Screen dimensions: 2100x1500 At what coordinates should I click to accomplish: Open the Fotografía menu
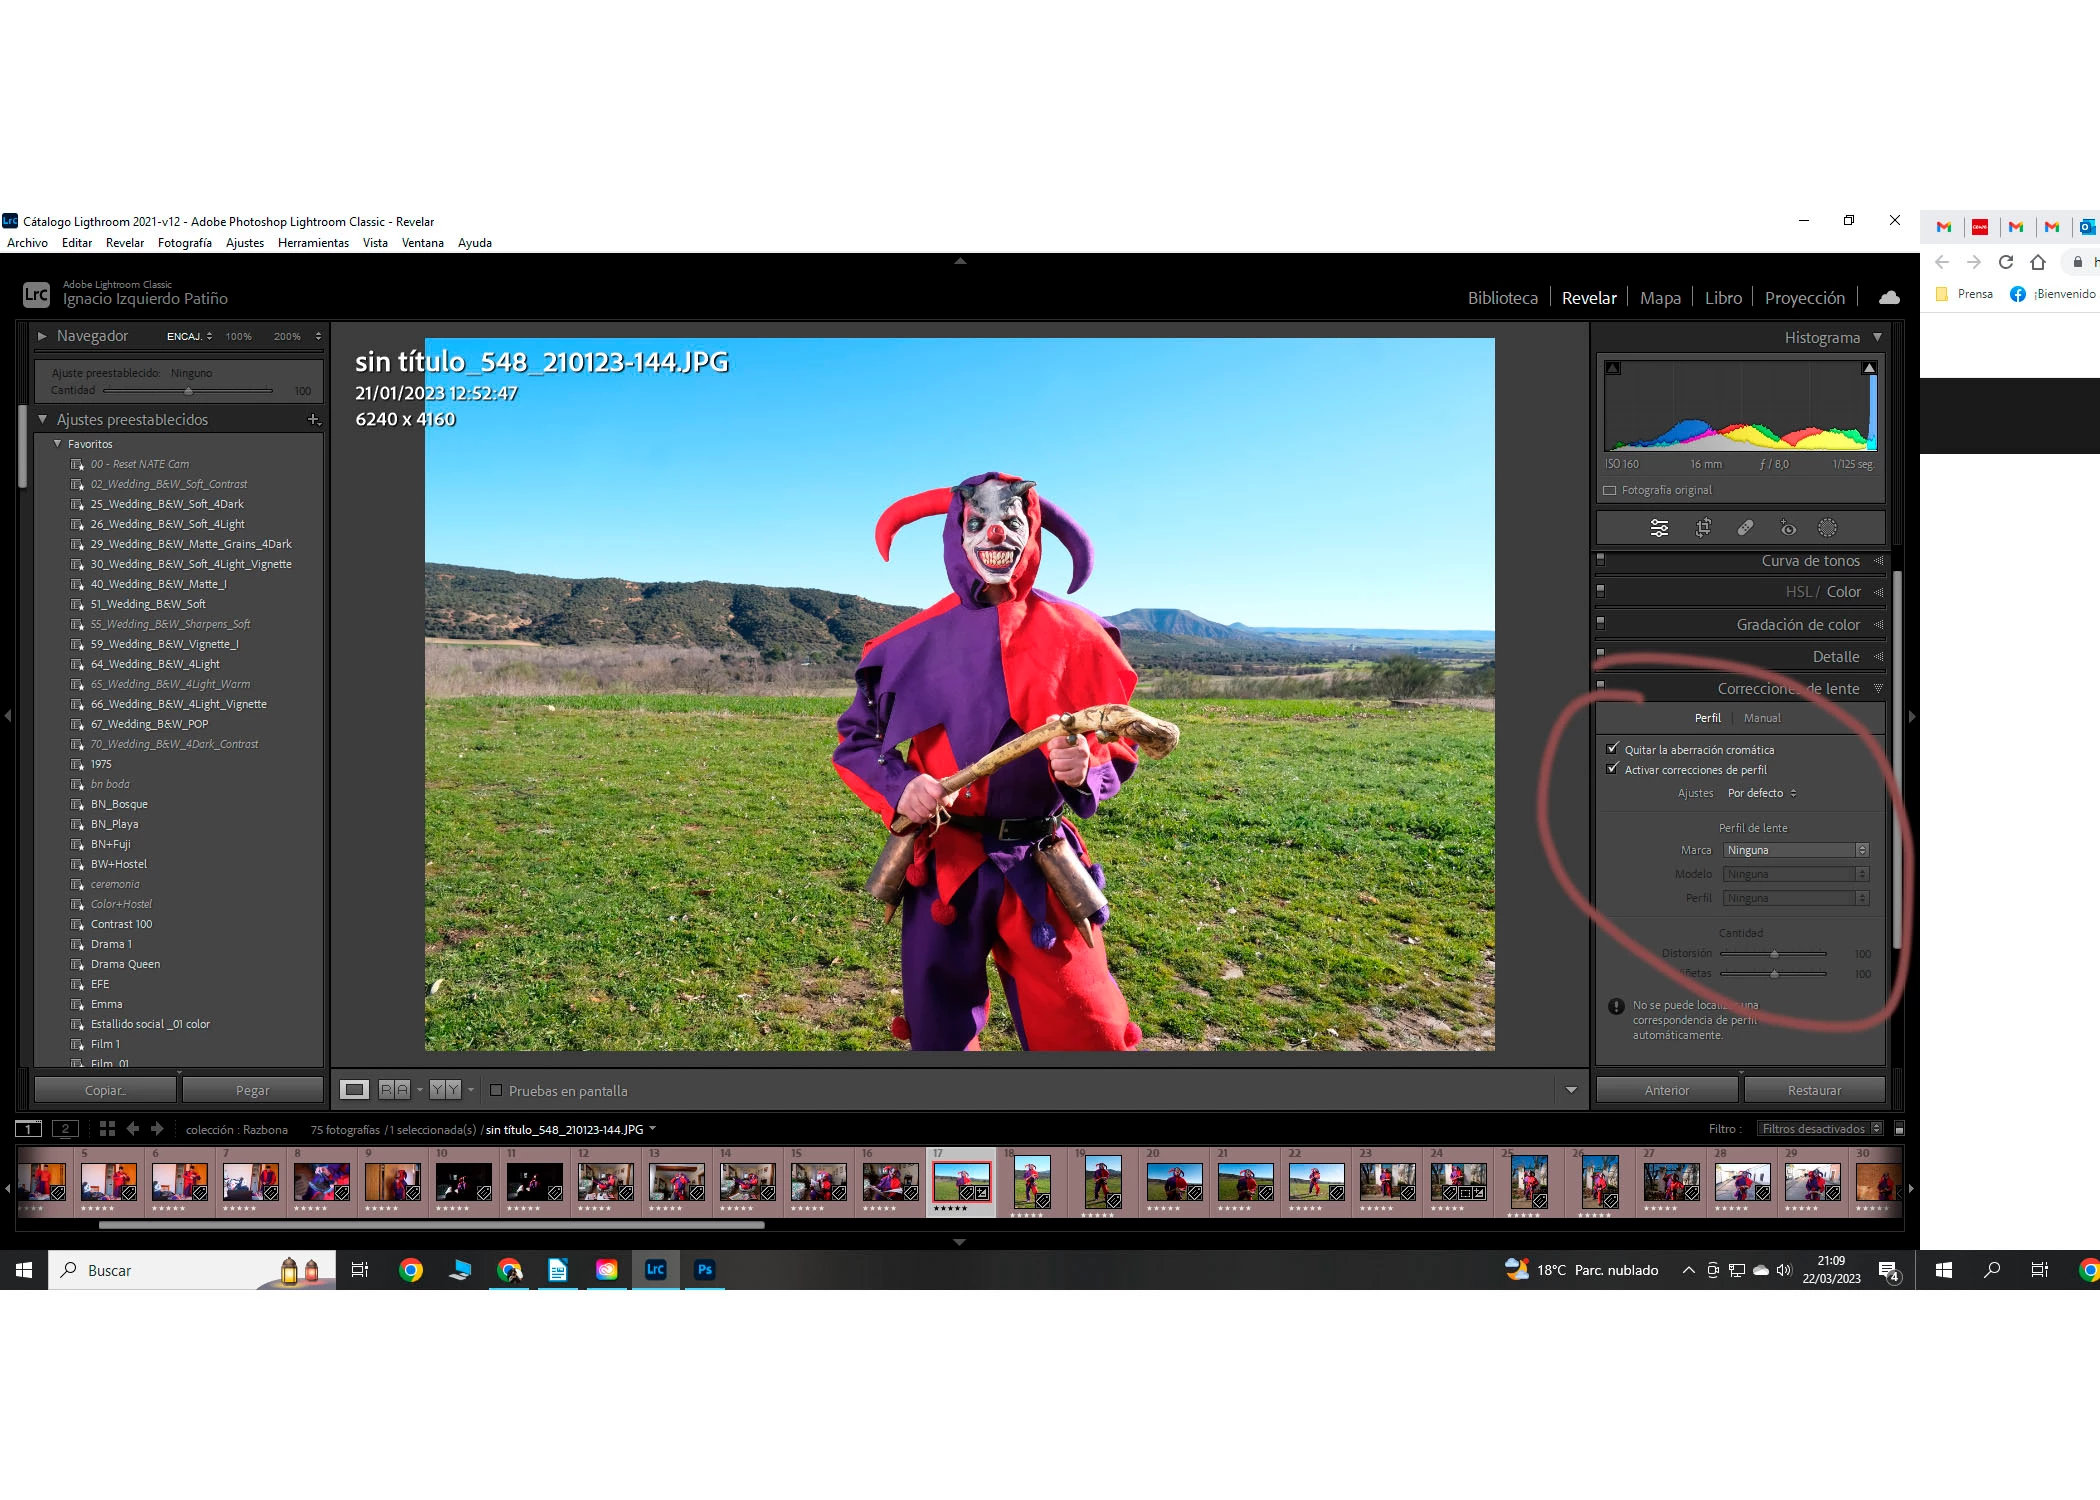pyautogui.click(x=184, y=243)
